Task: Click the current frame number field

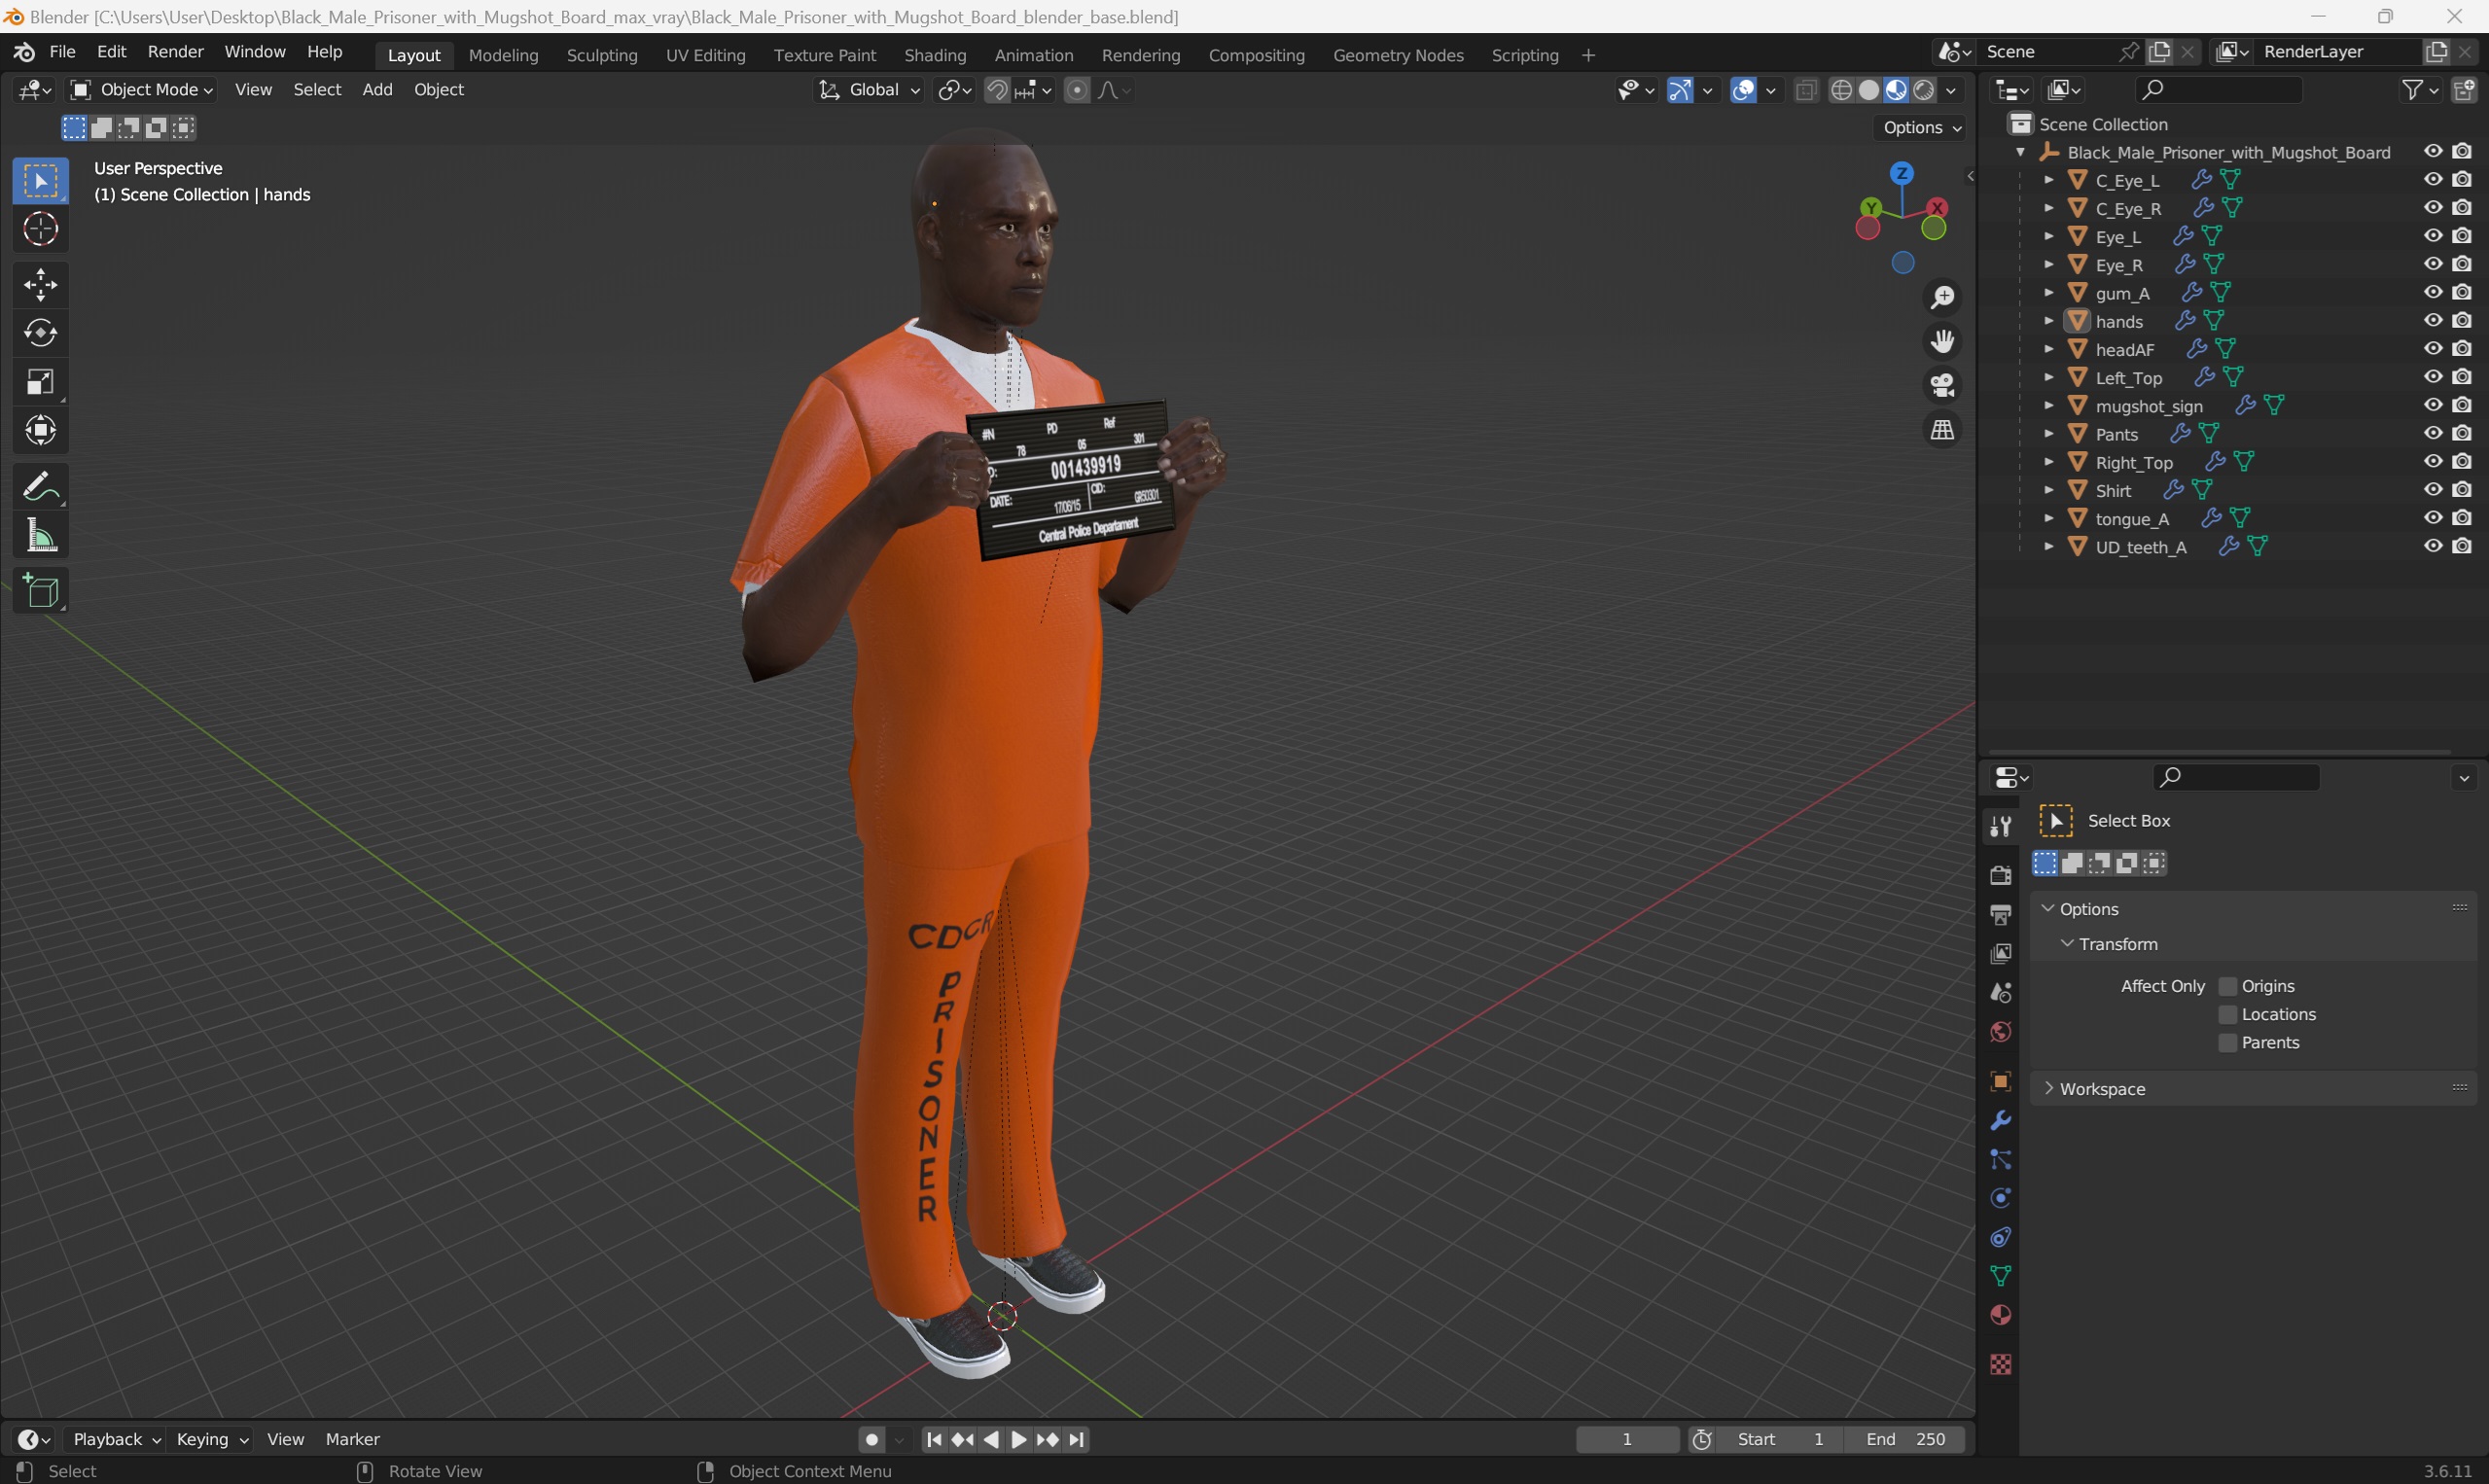Action: pos(1627,1439)
